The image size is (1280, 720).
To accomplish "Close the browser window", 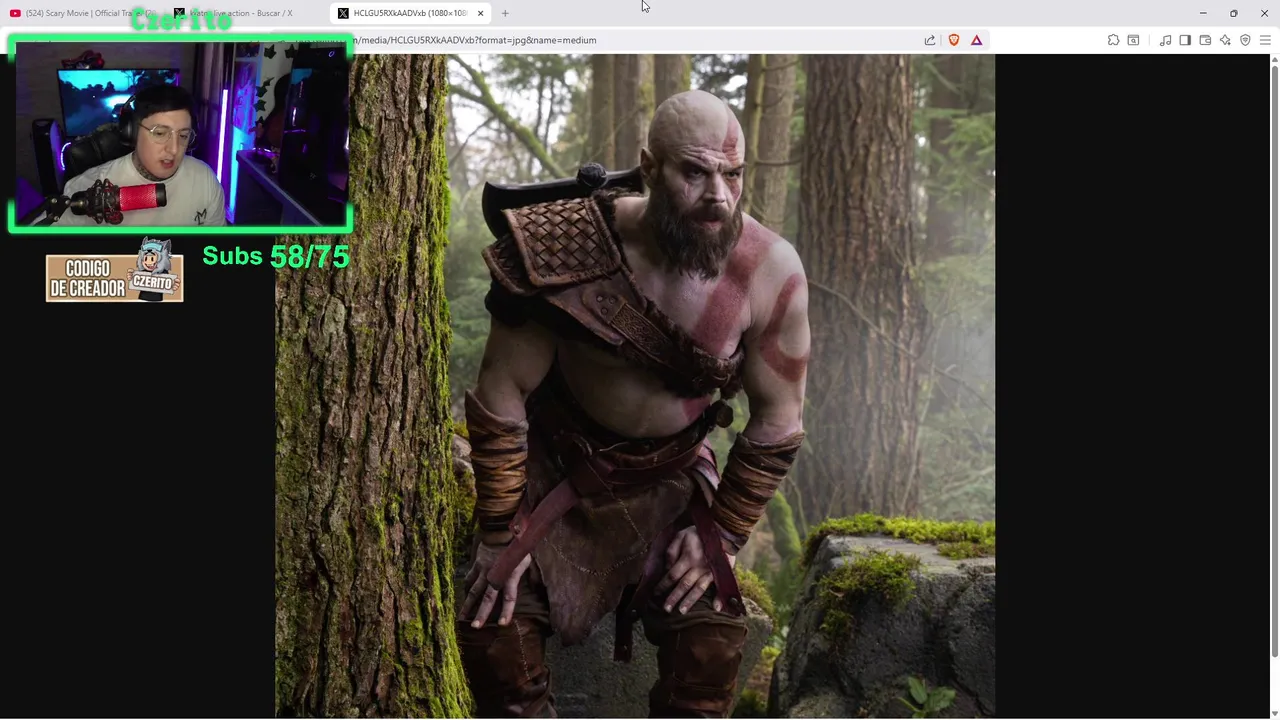I will [1264, 13].
